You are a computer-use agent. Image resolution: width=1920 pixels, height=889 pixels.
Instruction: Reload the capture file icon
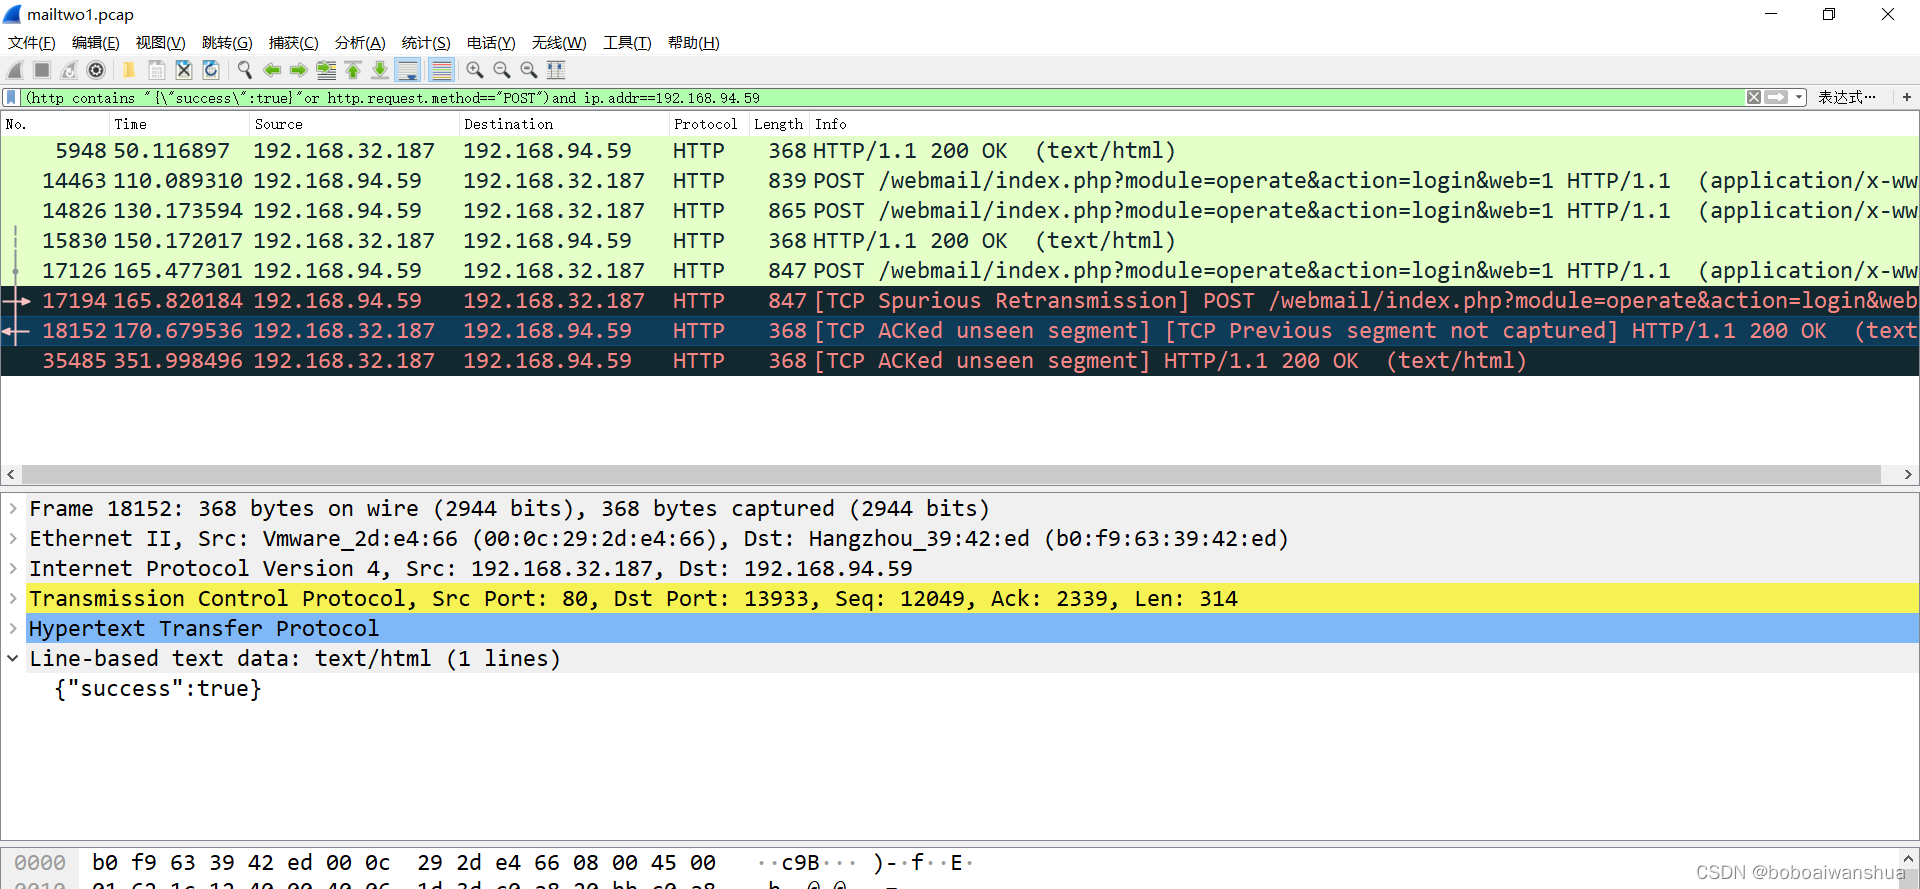coord(210,70)
